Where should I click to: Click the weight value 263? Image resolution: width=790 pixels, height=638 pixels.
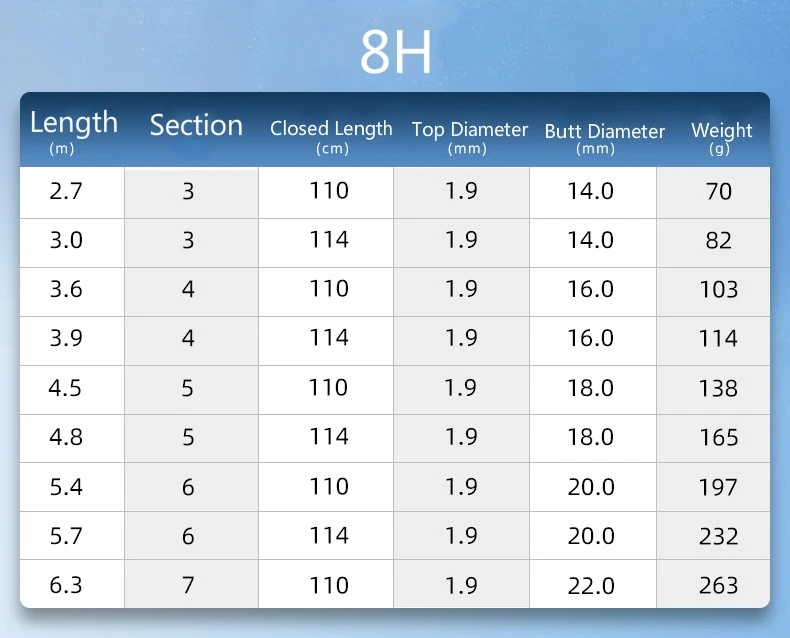pos(718,585)
